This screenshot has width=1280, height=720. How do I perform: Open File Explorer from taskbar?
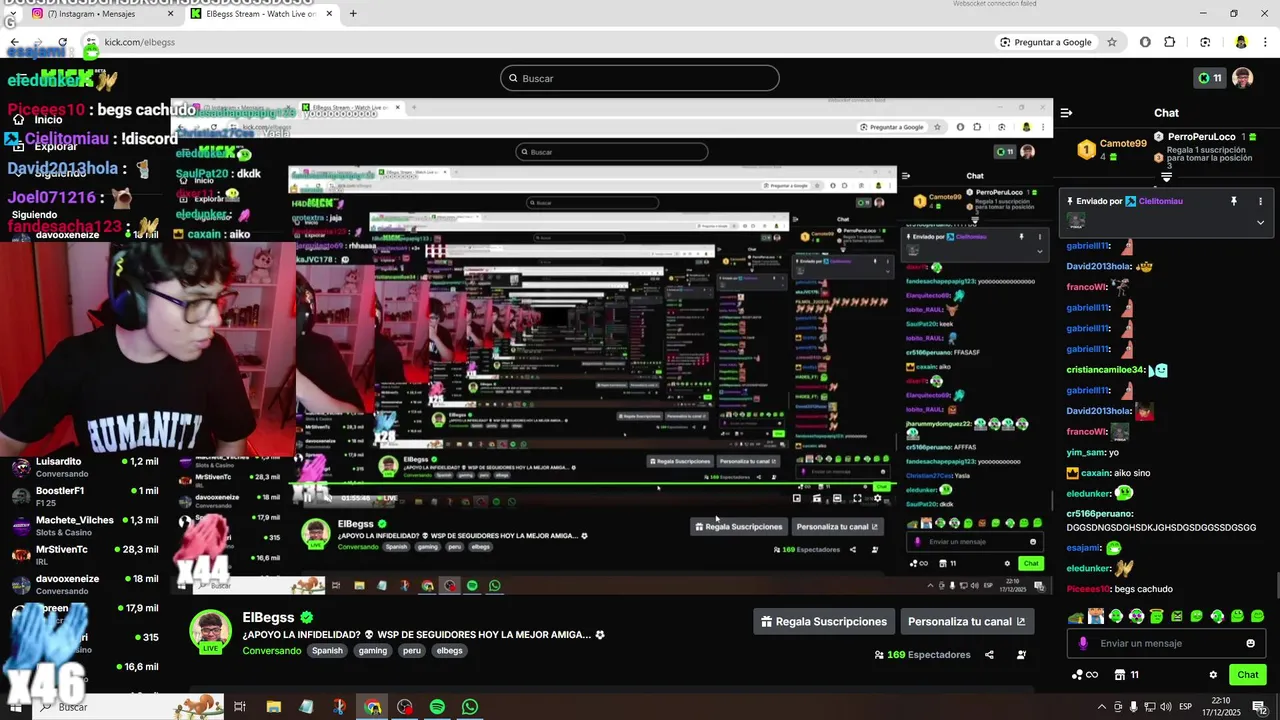[x=273, y=707]
